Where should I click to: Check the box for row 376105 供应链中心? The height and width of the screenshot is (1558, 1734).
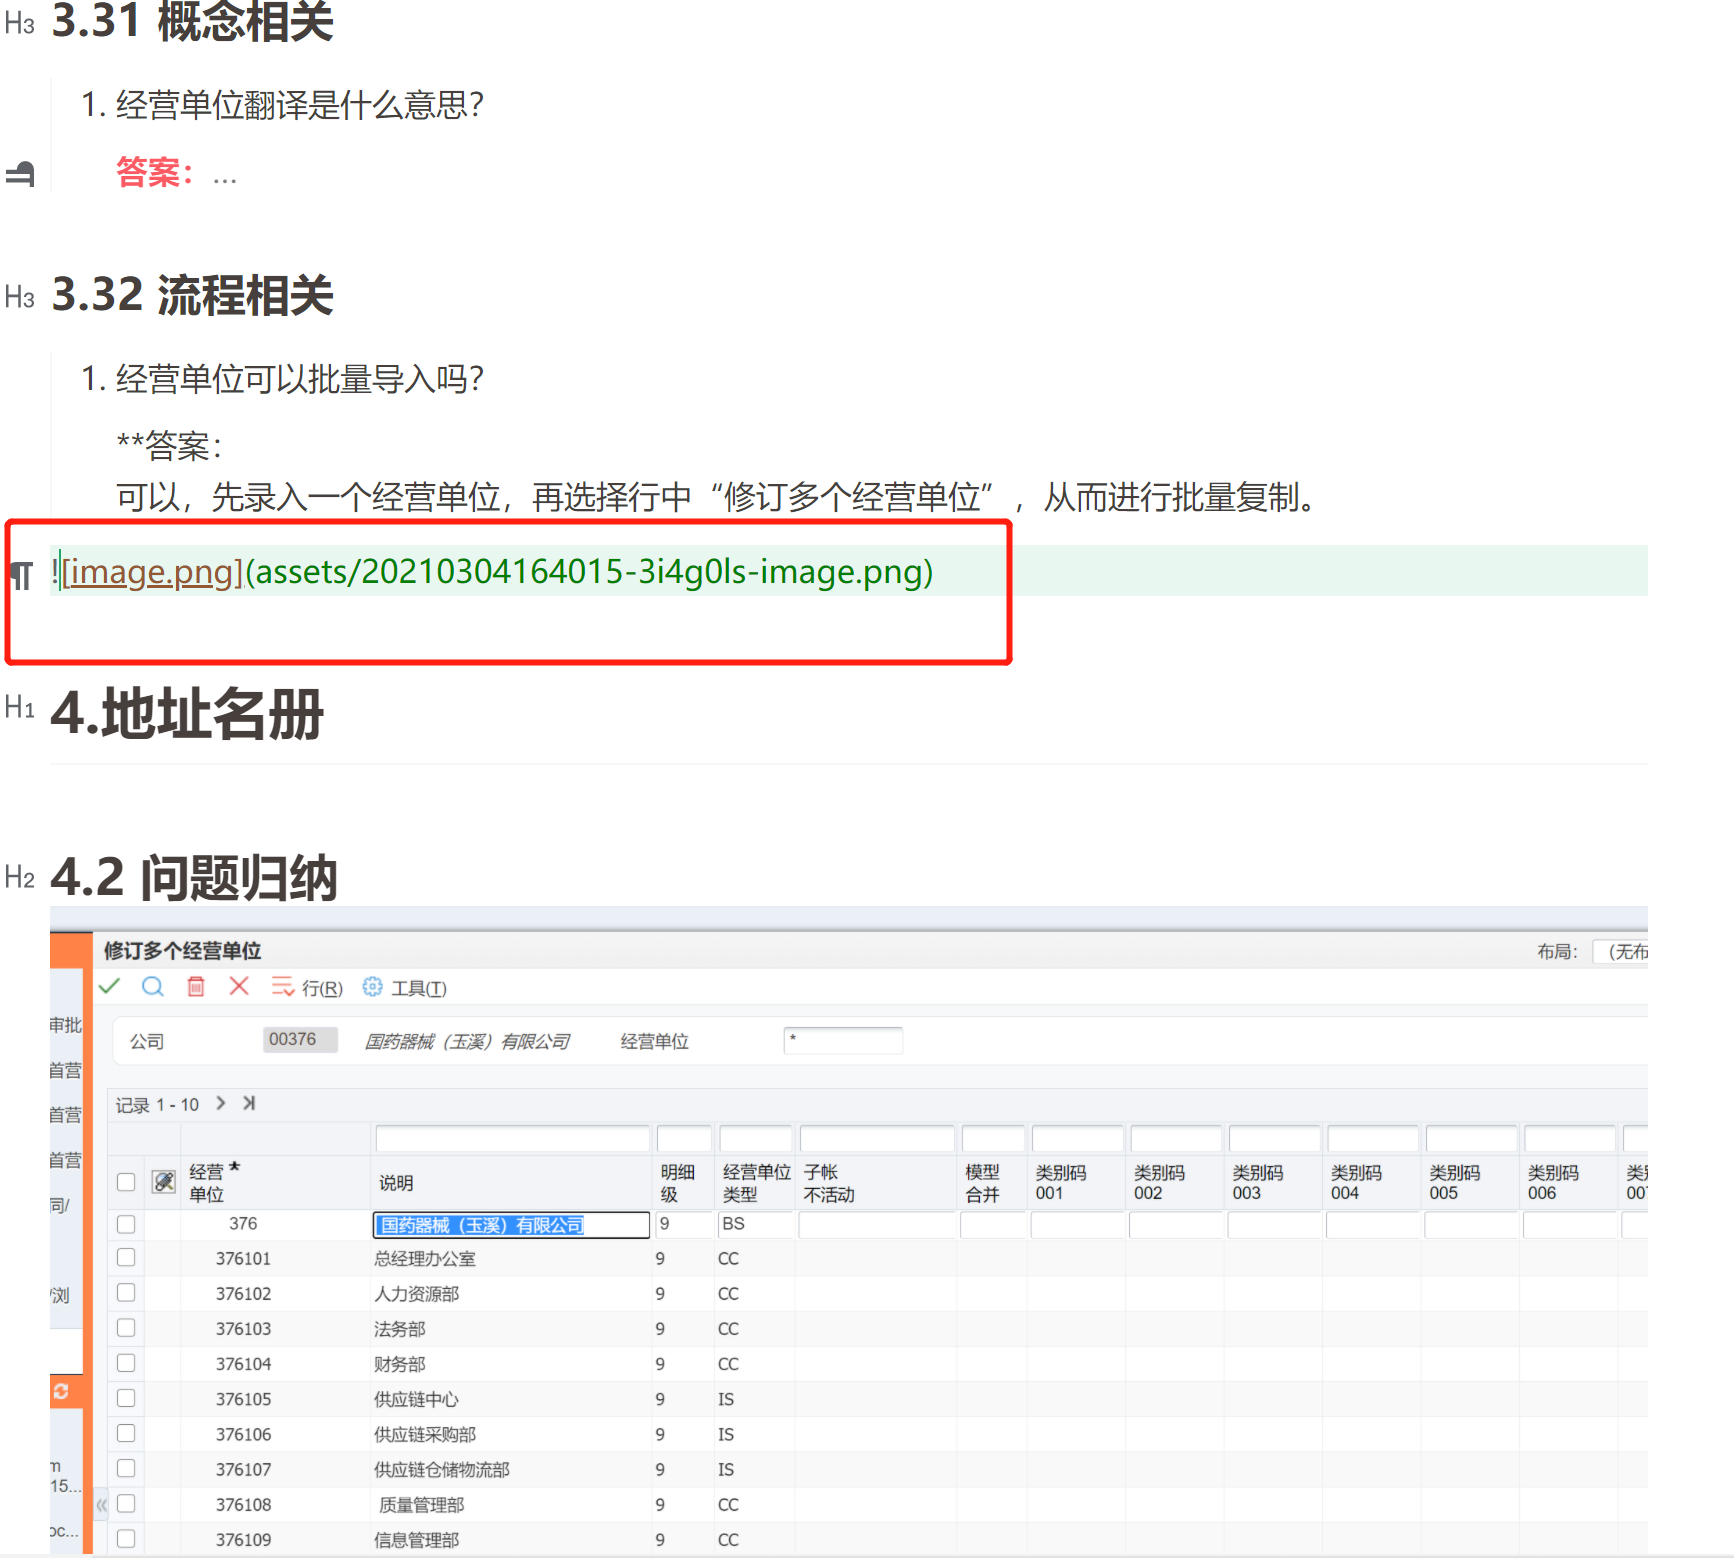(x=126, y=1398)
